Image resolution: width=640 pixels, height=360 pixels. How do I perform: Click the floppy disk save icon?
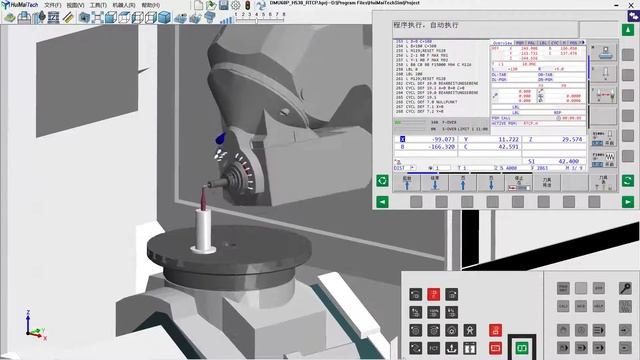click(x=224, y=5)
